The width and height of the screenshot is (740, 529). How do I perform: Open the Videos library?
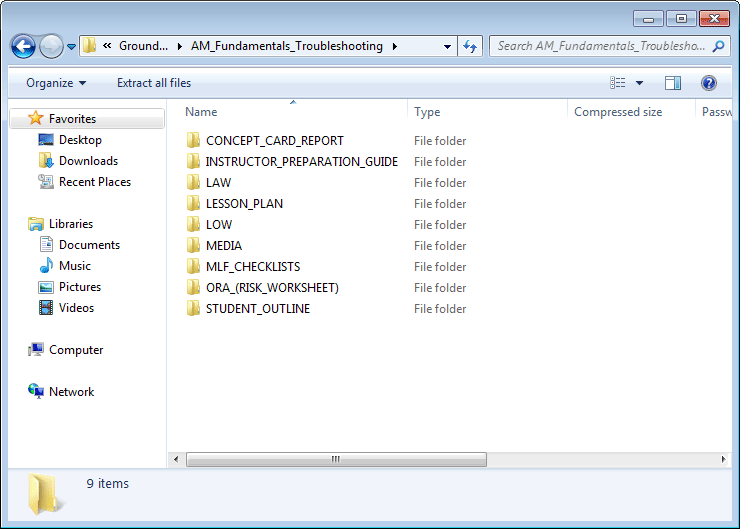pyautogui.click(x=76, y=308)
